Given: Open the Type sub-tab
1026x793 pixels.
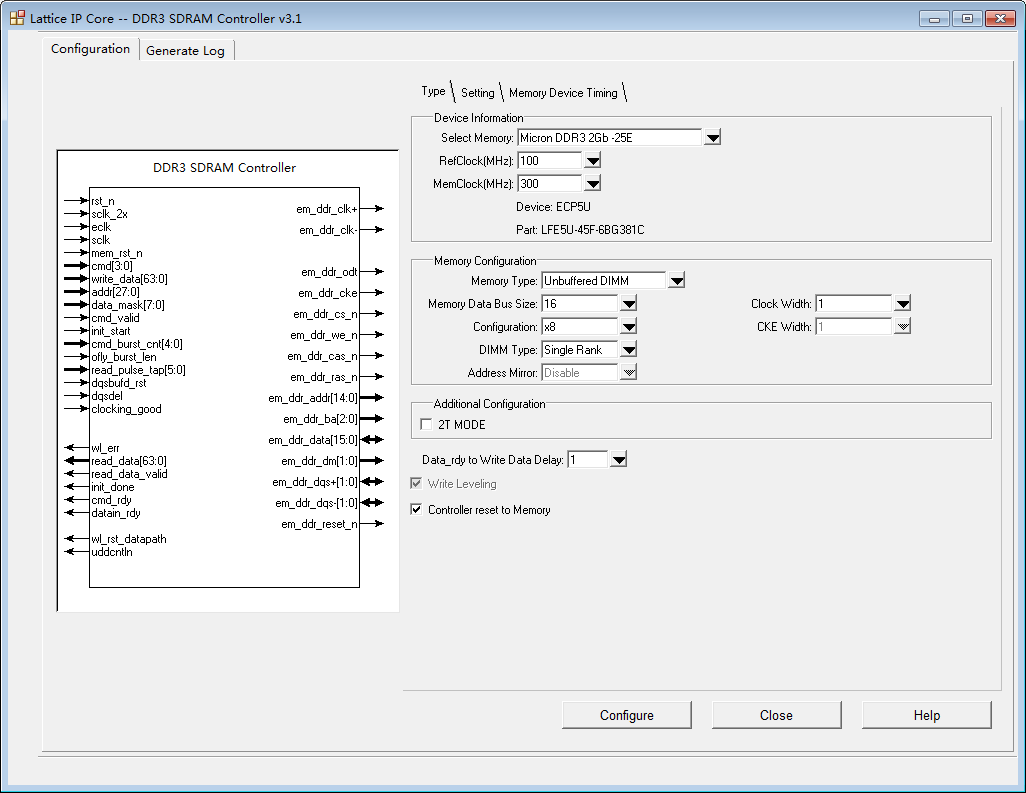Looking at the screenshot, I should pos(433,92).
